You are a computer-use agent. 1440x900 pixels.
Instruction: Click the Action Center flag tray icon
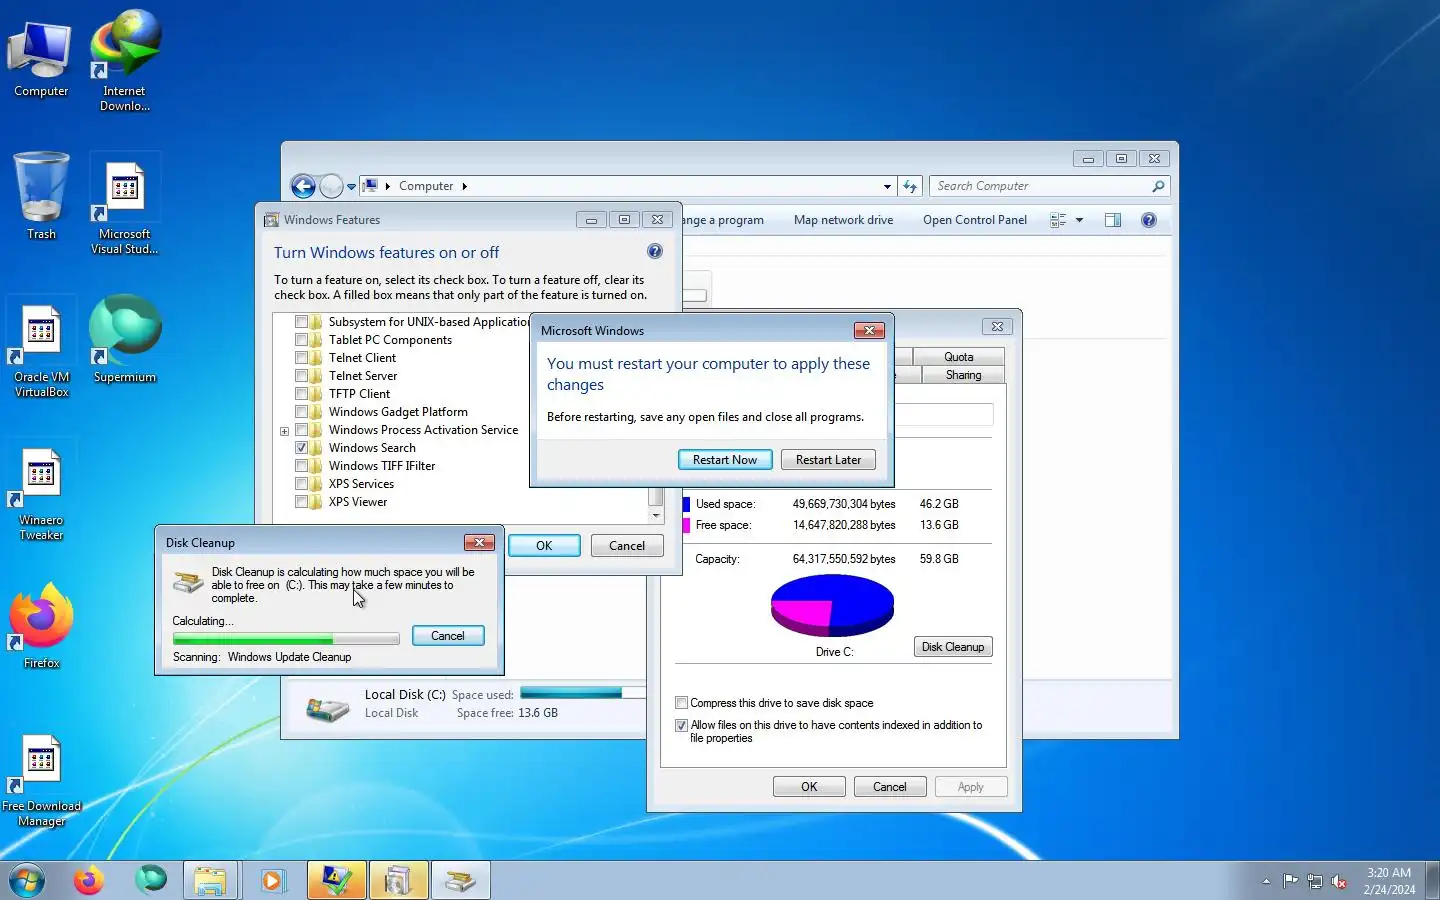point(1291,881)
